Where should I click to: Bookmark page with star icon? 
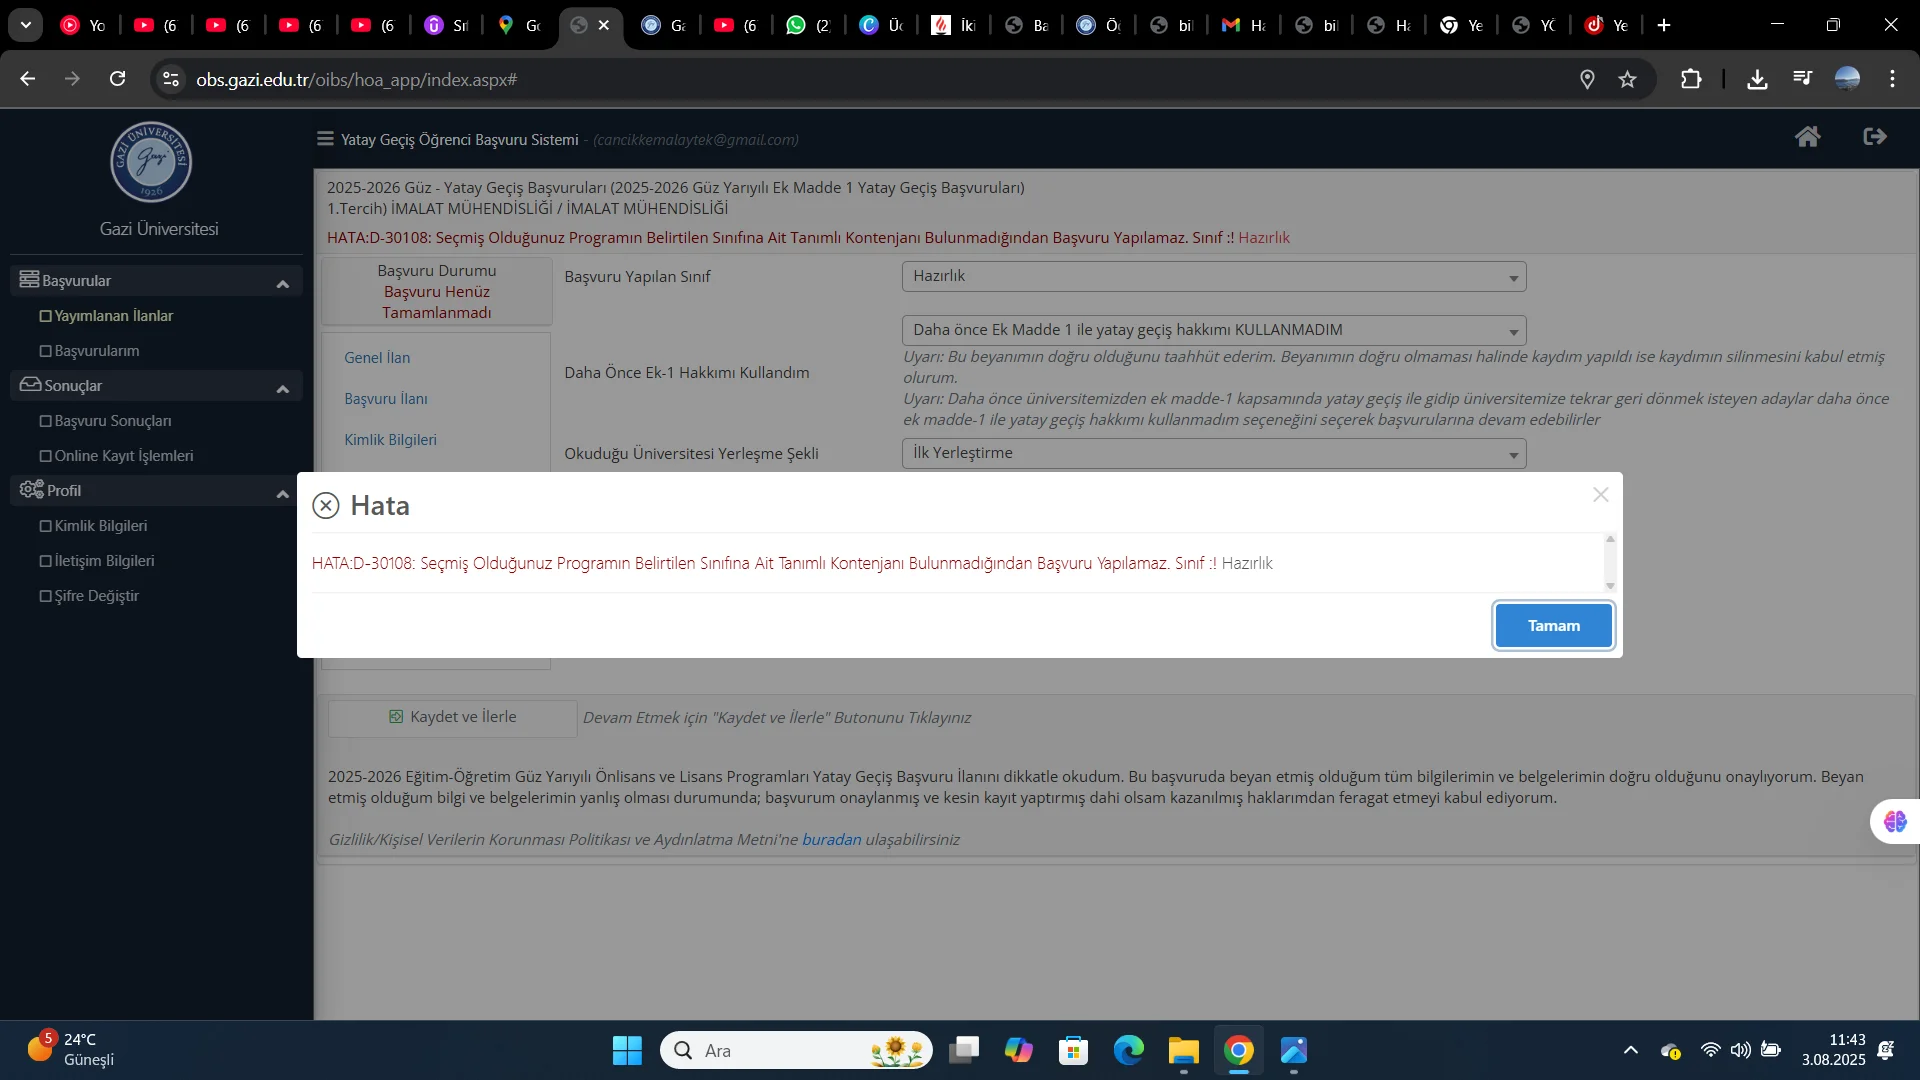click(1627, 79)
